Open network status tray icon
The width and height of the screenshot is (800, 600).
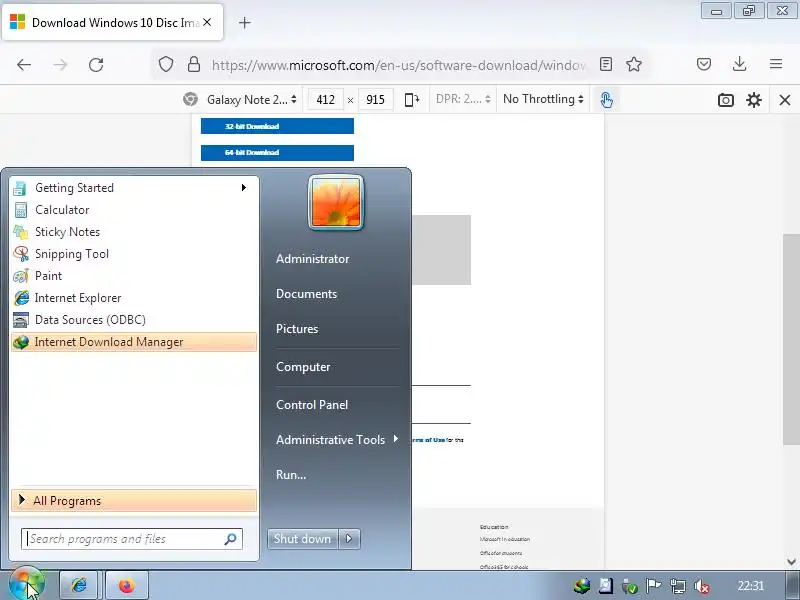[x=678, y=586]
